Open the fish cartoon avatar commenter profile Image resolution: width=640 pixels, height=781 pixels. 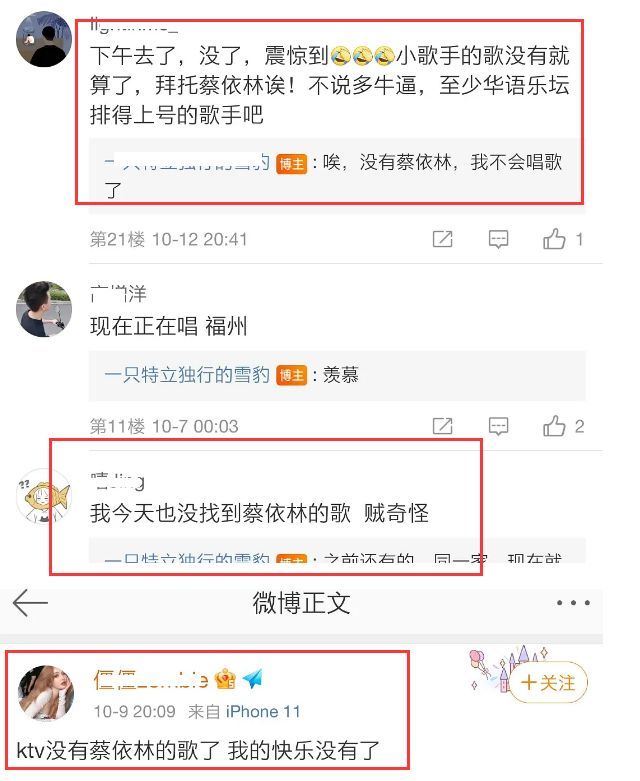point(44,496)
